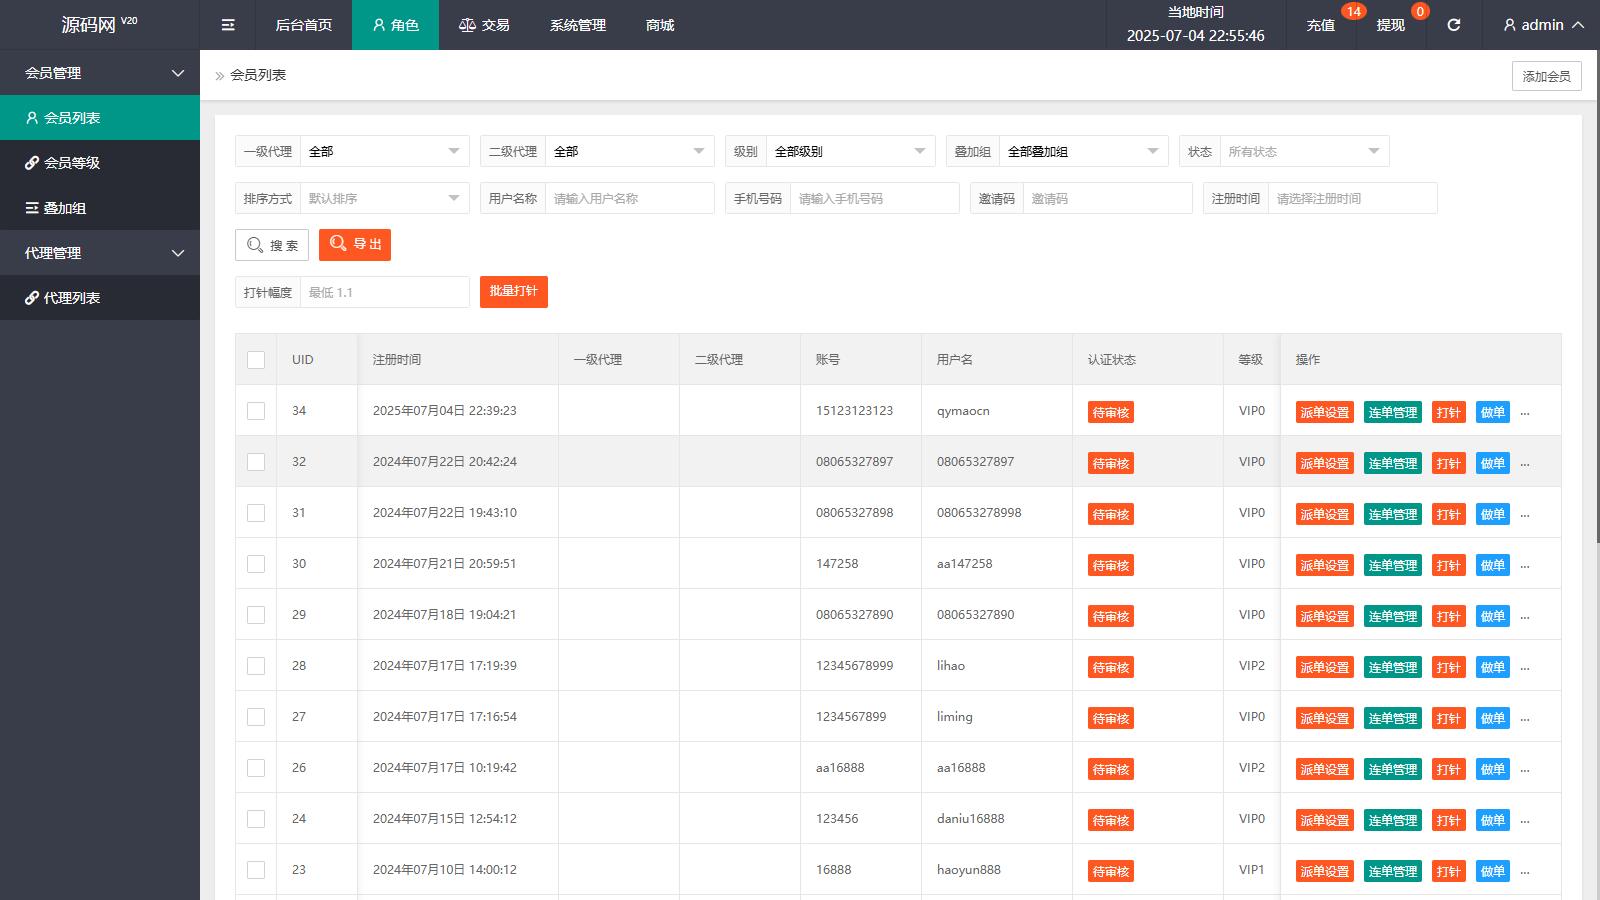Viewport: 1600px width, 900px height.
Task: Collapse the 会员管理 sidebar group
Action: tap(100, 73)
